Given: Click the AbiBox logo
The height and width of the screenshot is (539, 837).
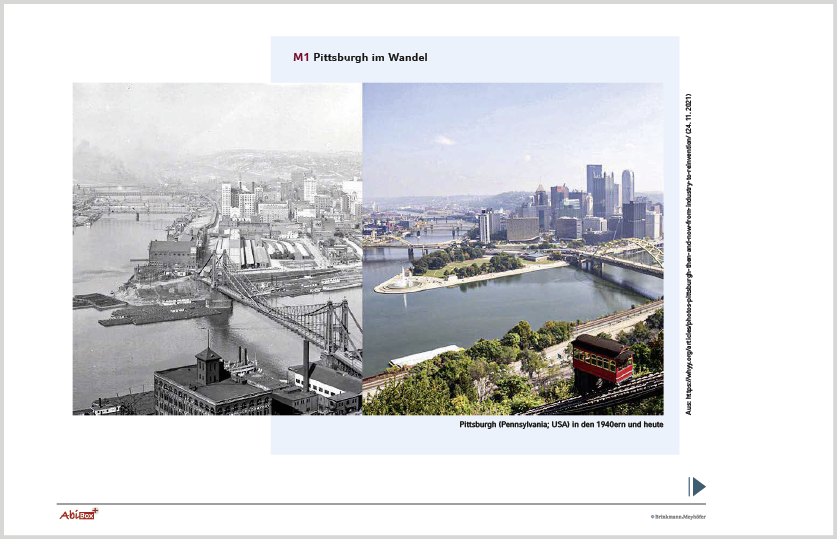Looking at the screenshot, I should [x=79, y=514].
